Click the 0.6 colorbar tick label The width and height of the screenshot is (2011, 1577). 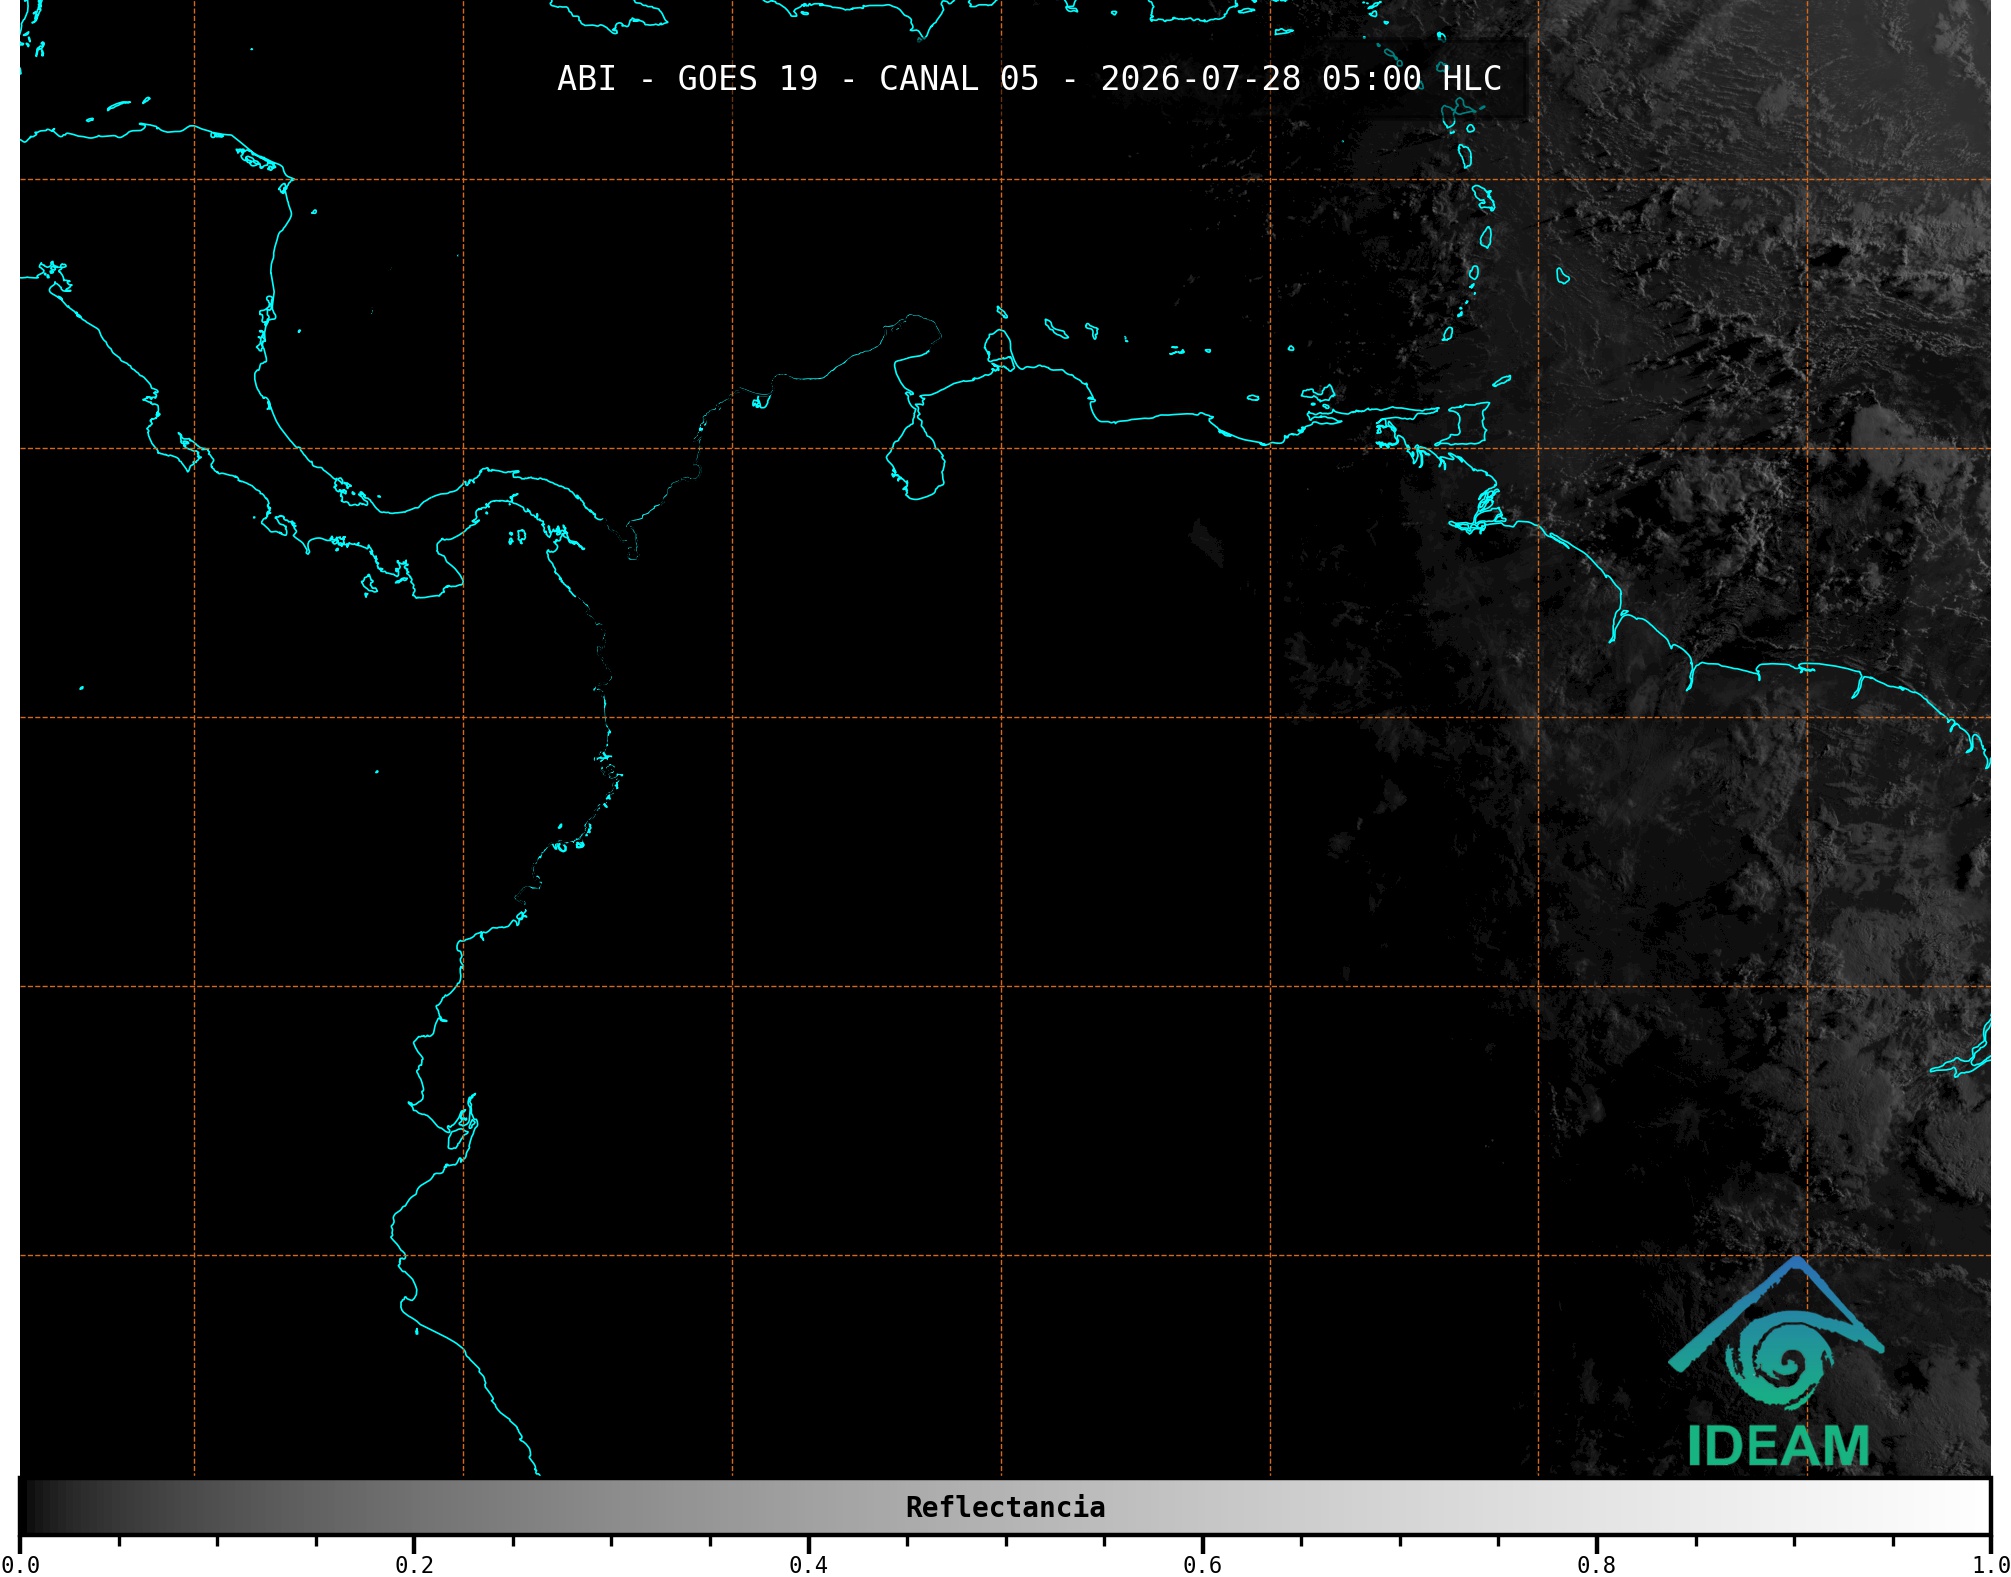pos(1202,1565)
